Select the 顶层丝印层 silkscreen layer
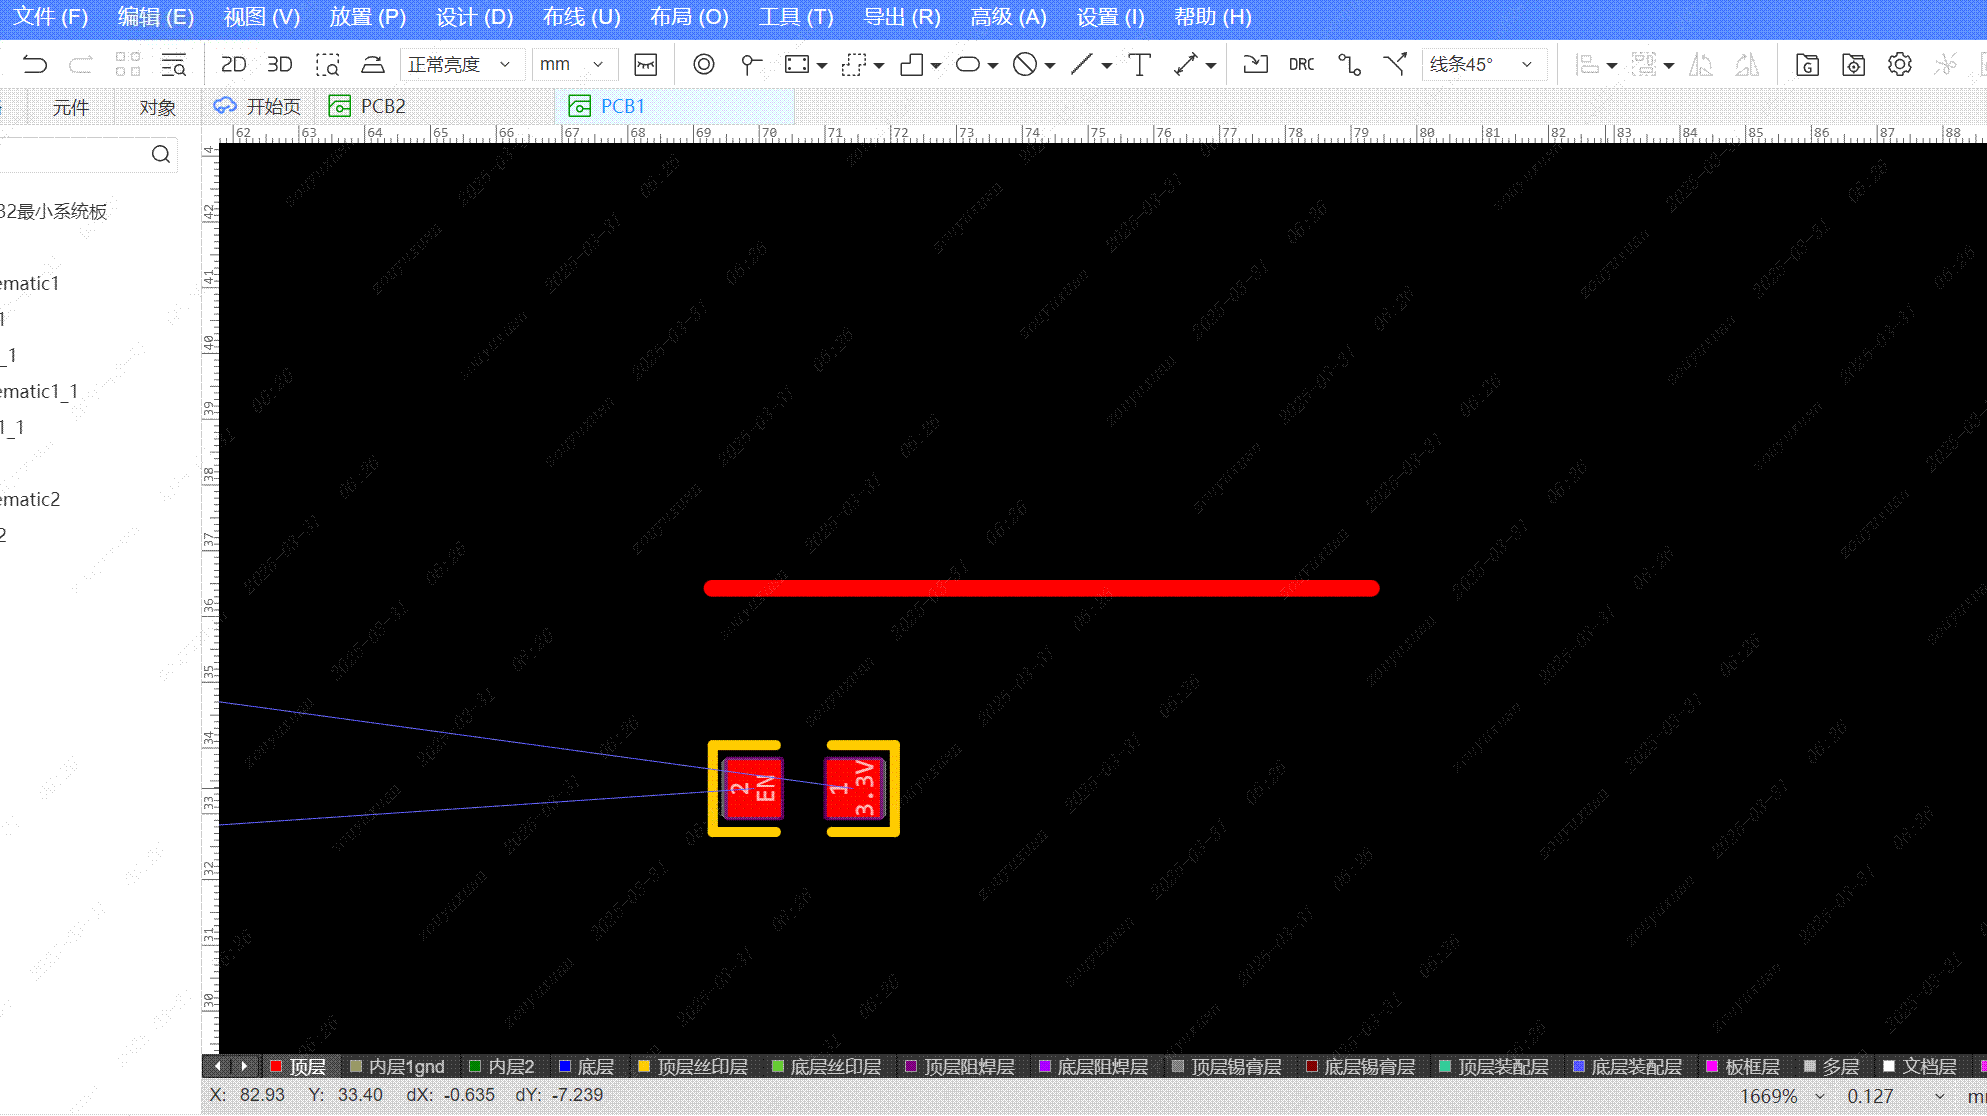 tap(701, 1067)
